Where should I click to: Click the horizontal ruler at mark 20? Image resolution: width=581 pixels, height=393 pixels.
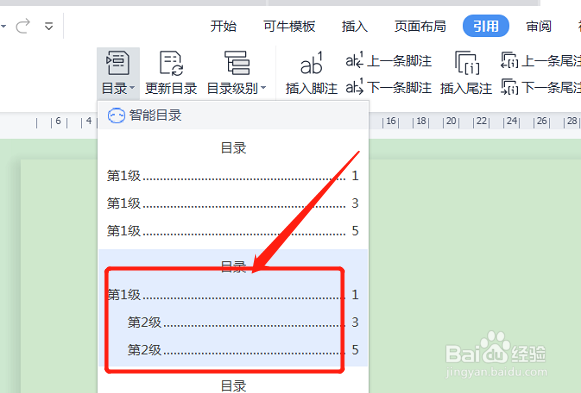451,121
